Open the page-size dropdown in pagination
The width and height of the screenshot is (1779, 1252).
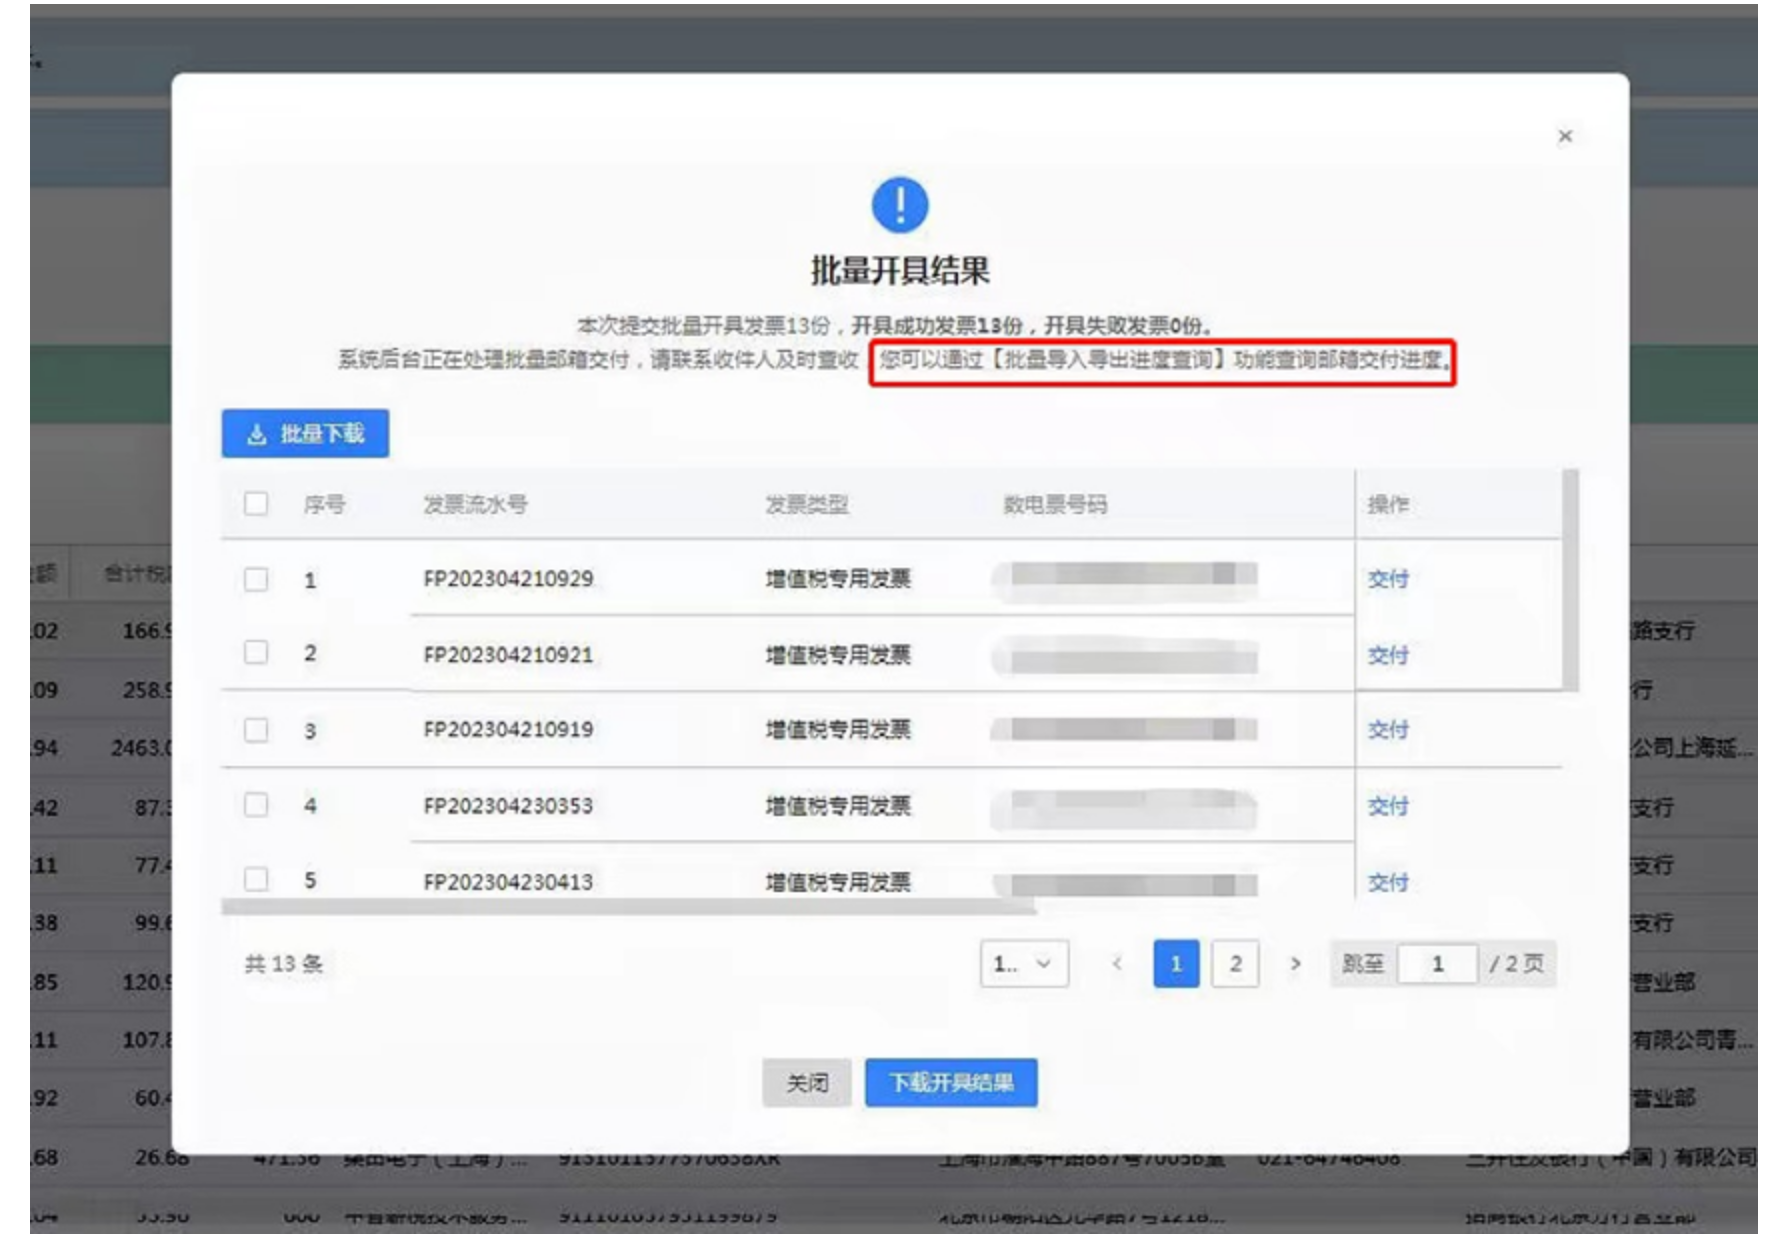pos(1024,964)
